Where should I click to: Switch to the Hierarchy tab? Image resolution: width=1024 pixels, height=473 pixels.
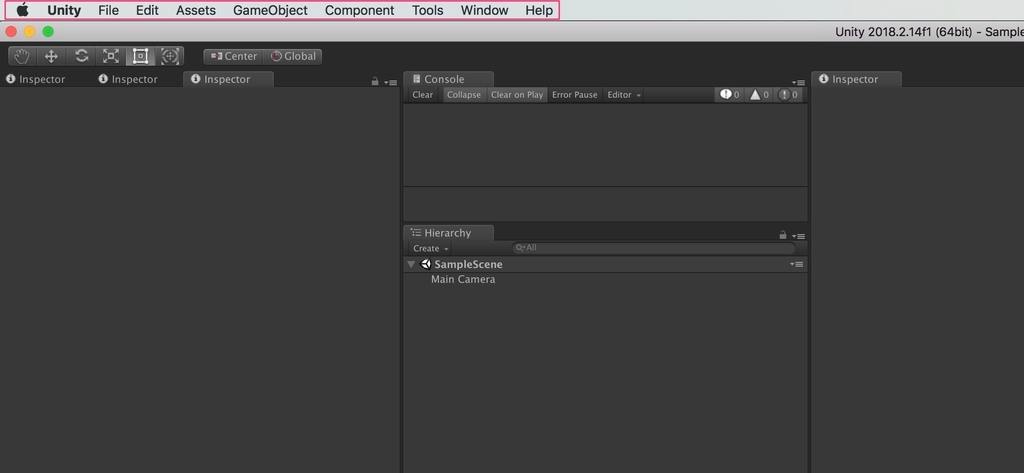click(448, 233)
